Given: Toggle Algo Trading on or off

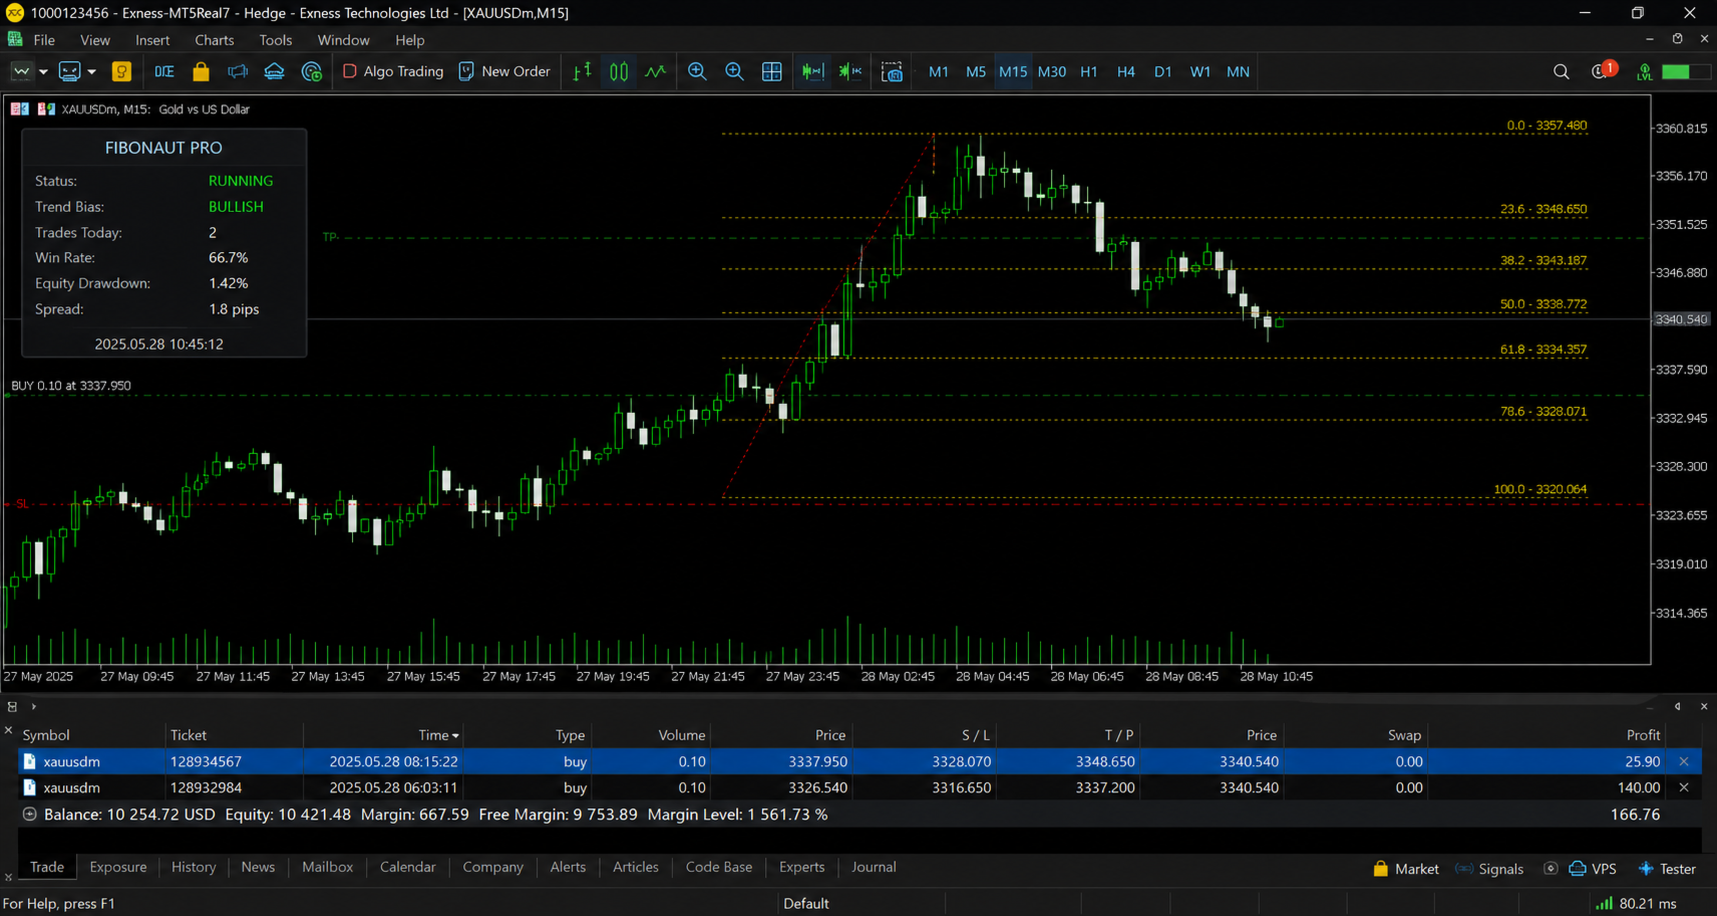Looking at the screenshot, I should click(x=393, y=72).
